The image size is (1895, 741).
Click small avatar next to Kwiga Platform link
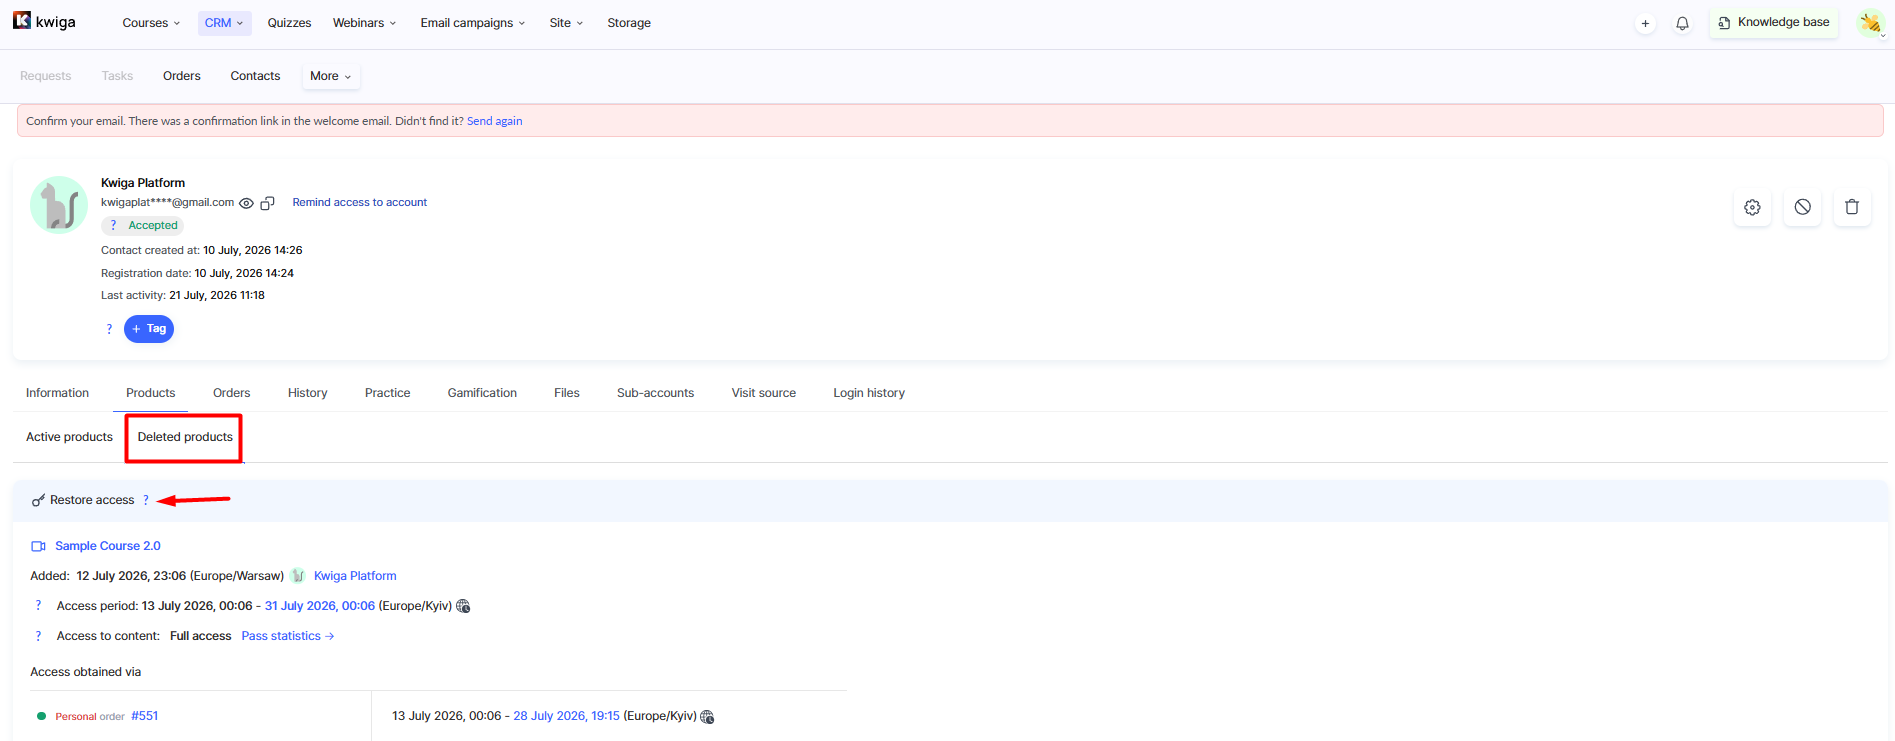[x=298, y=576]
